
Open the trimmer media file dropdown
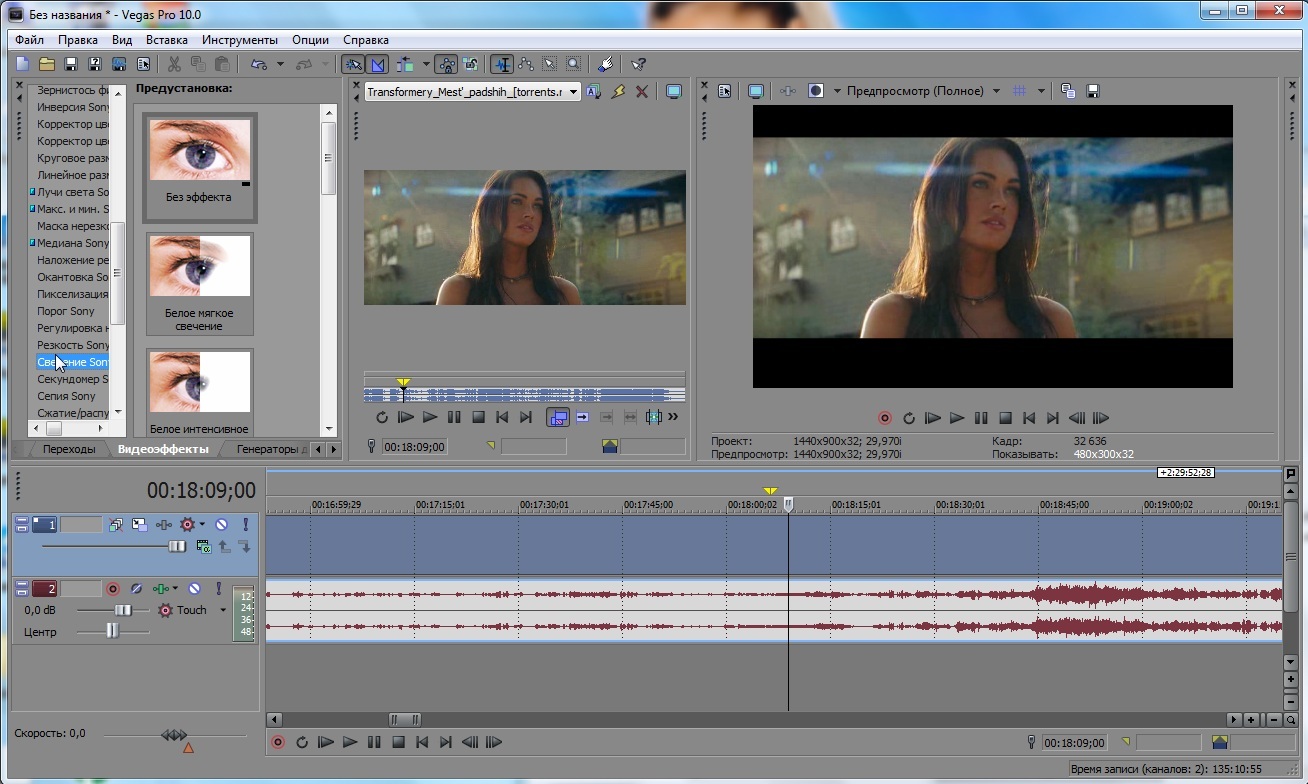coord(573,92)
